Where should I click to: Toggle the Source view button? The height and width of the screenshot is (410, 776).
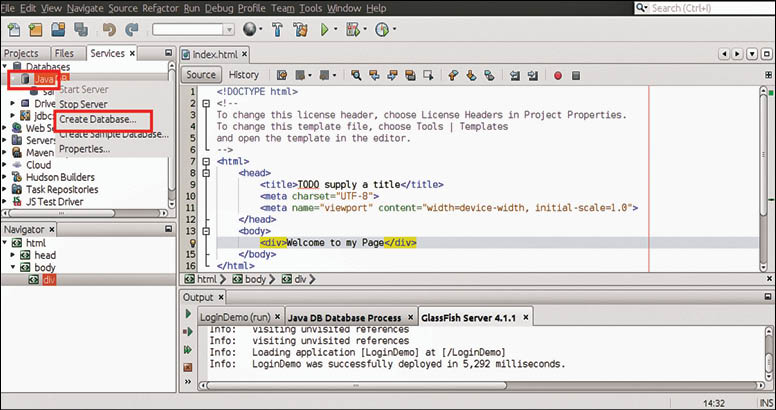pos(201,75)
